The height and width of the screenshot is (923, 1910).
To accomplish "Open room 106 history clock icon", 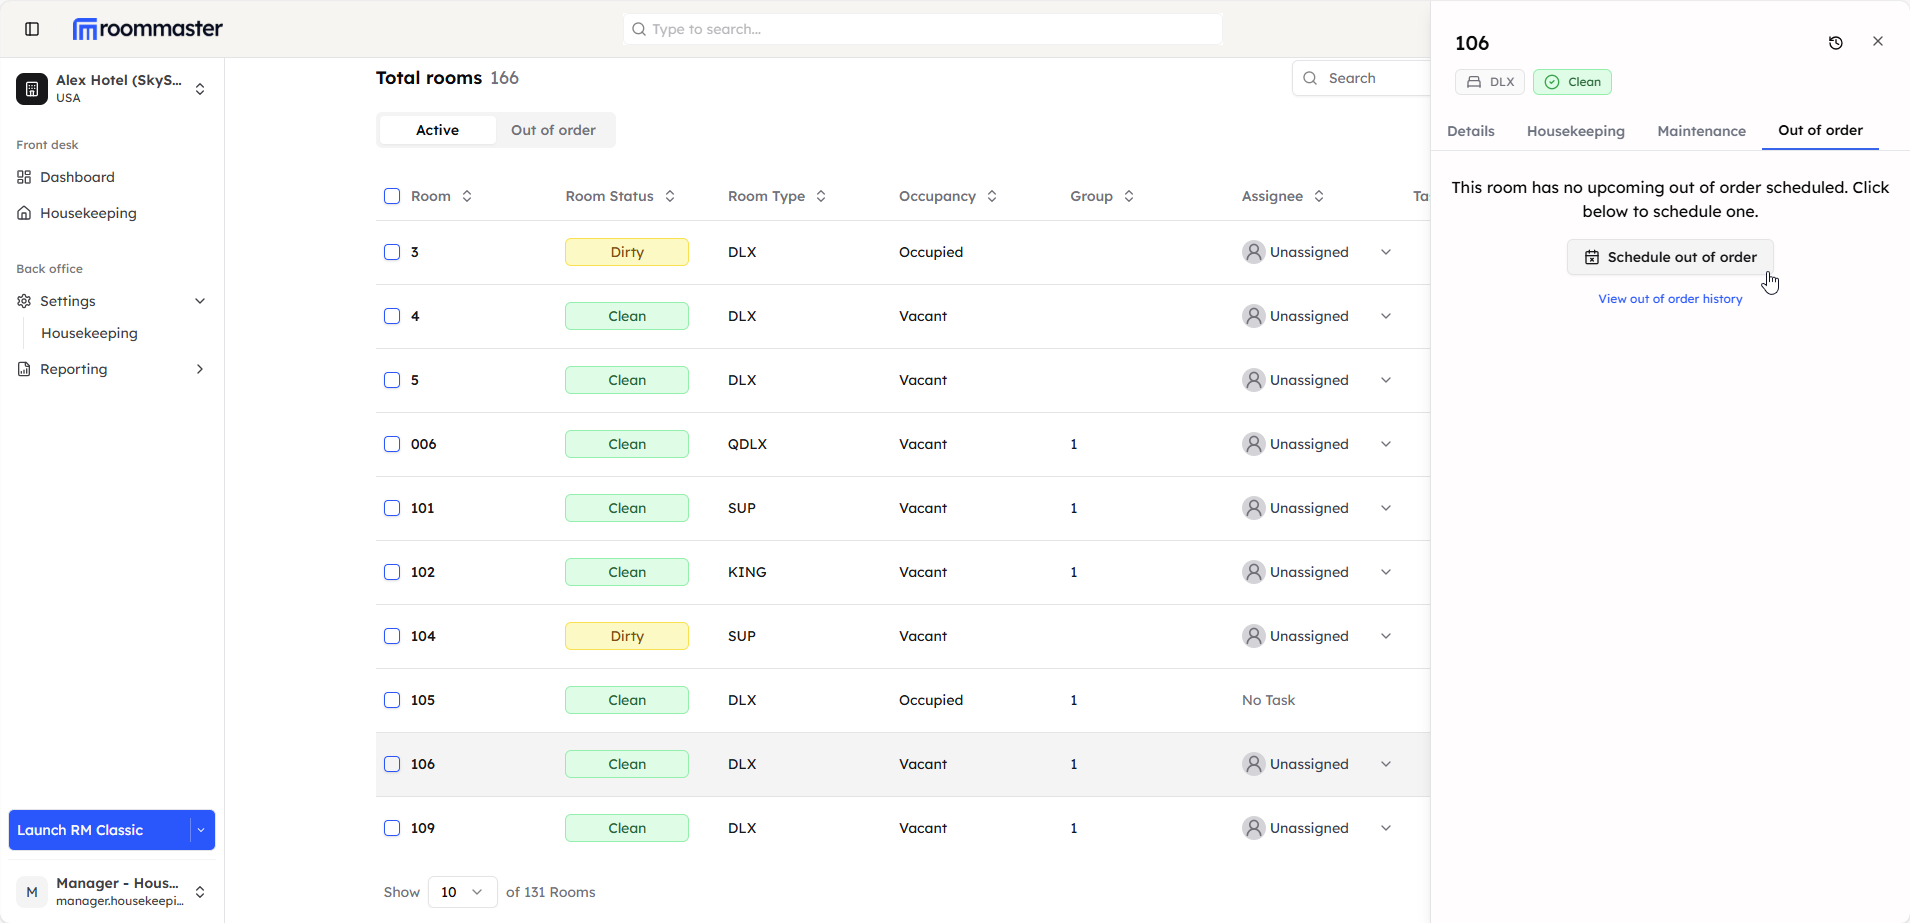I will point(1835,43).
